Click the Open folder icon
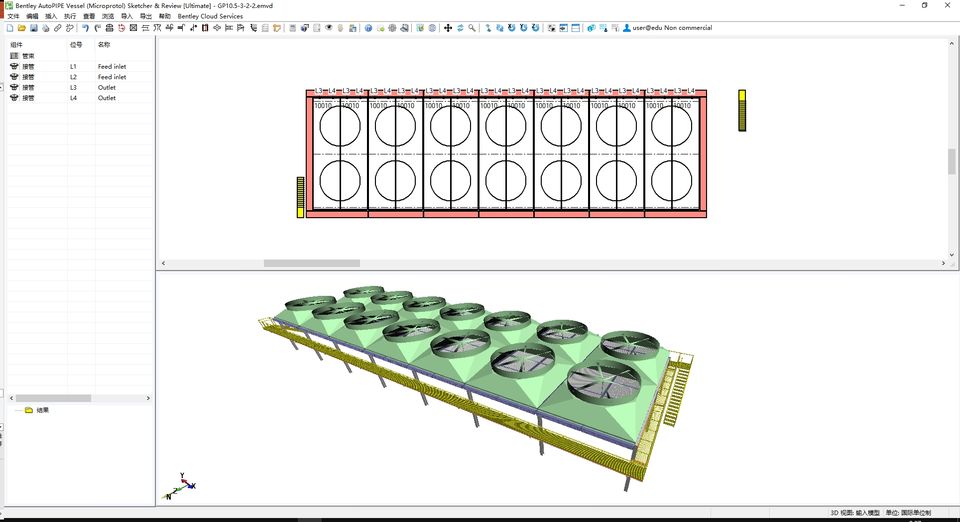Viewport: 960px width, 522px height. 21,28
